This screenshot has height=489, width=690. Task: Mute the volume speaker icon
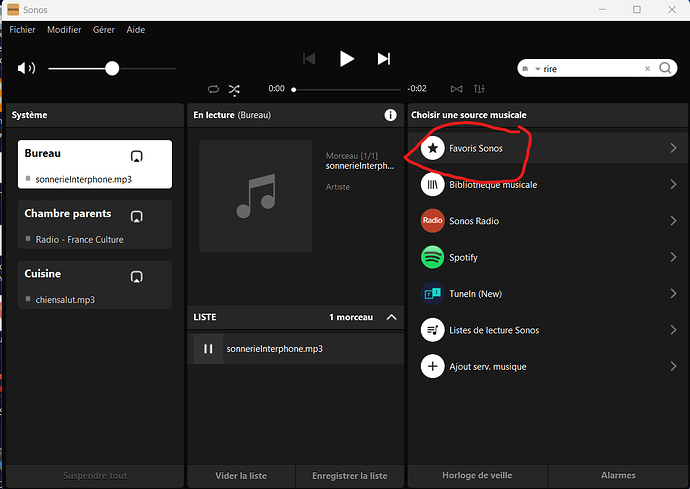26,68
